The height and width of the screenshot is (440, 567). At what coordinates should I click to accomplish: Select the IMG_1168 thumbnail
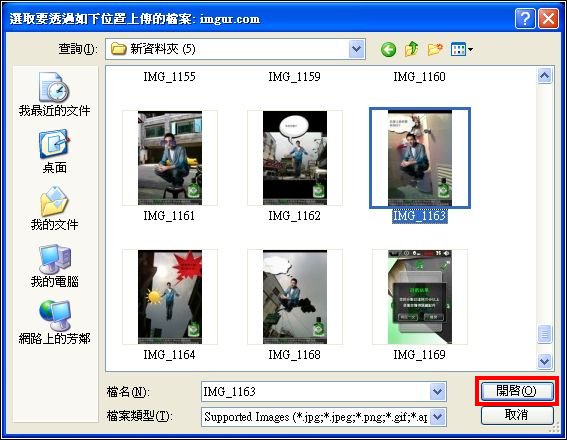click(x=295, y=297)
